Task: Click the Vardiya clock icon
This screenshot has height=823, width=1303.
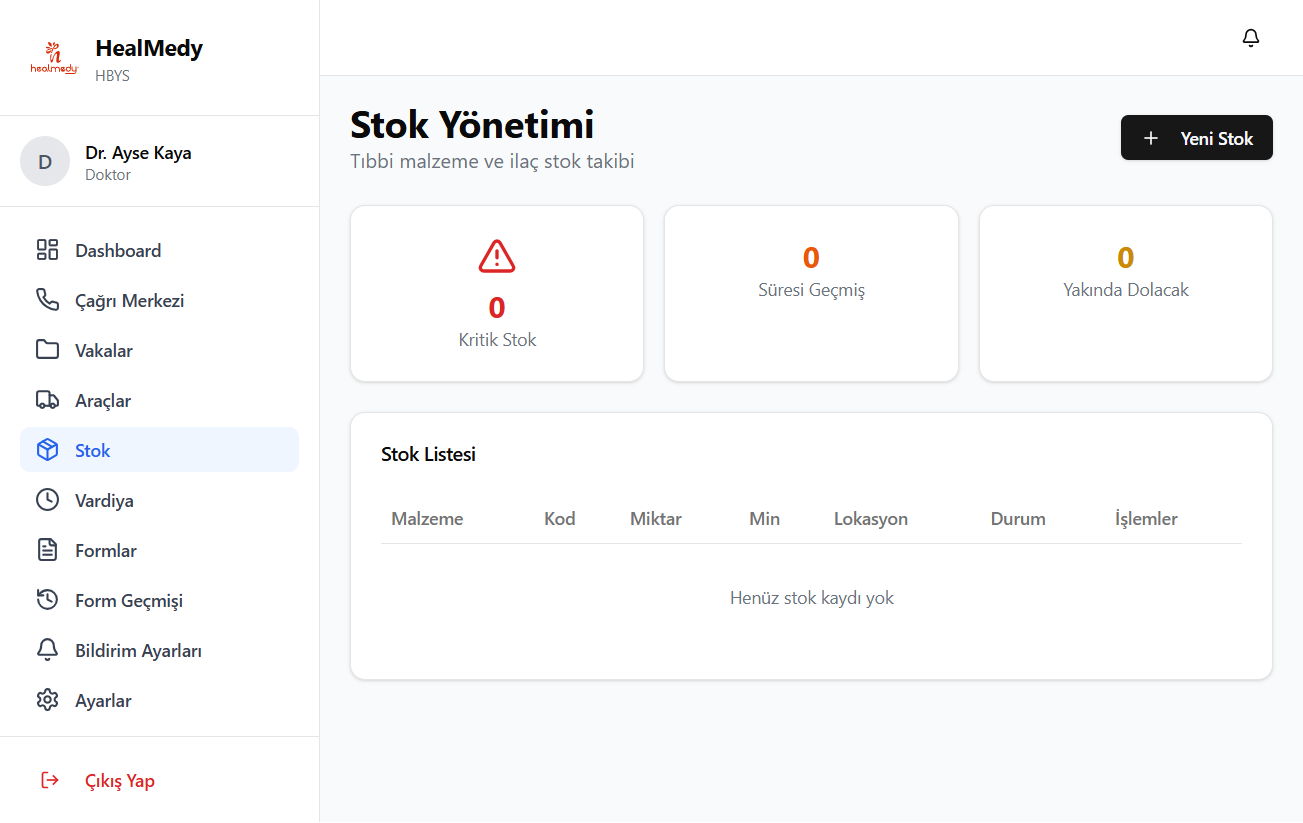Action: (x=47, y=499)
